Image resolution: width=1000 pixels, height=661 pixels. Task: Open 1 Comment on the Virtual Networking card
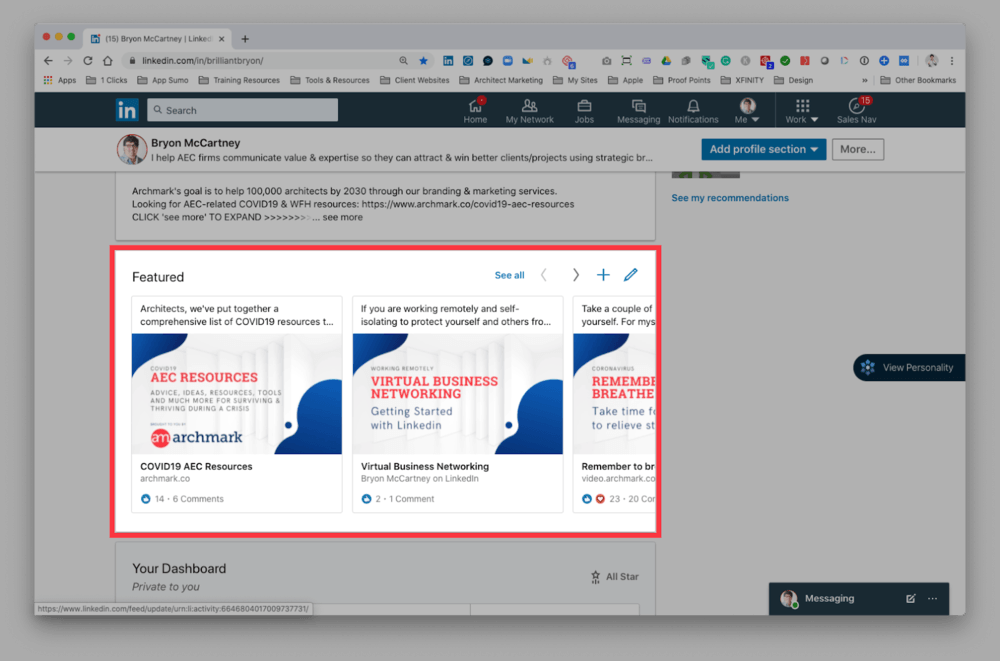tap(411, 499)
